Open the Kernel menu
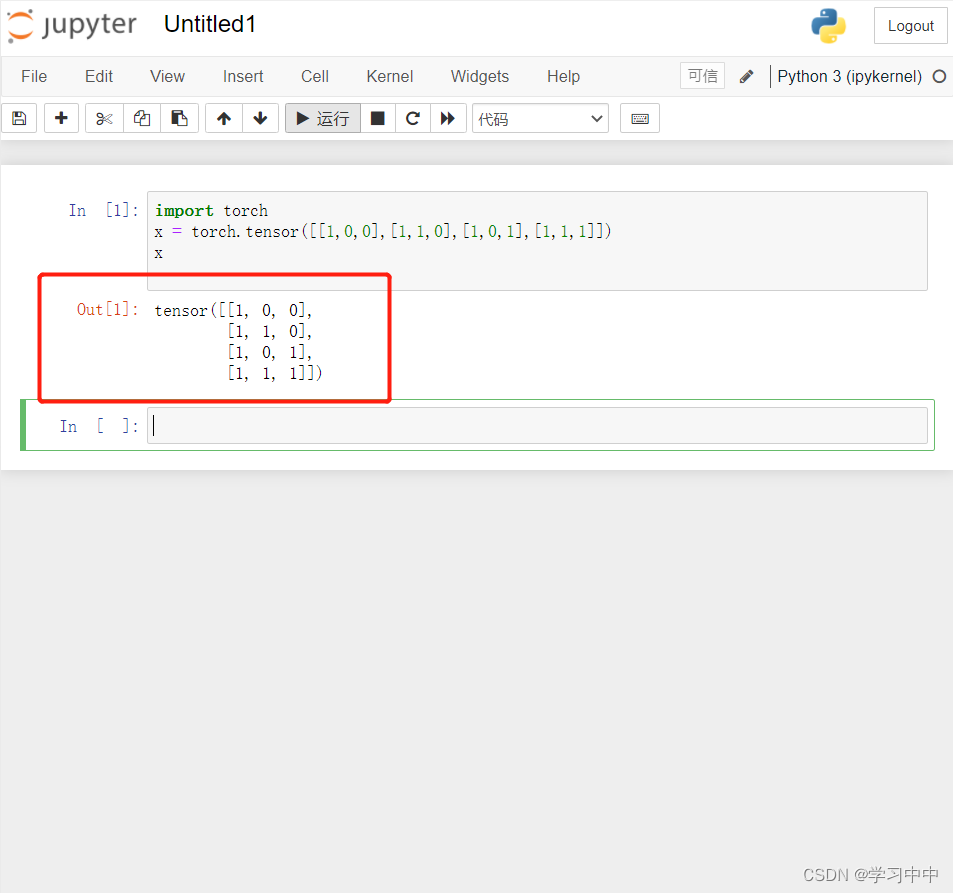953x893 pixels. tap(389, 76)
